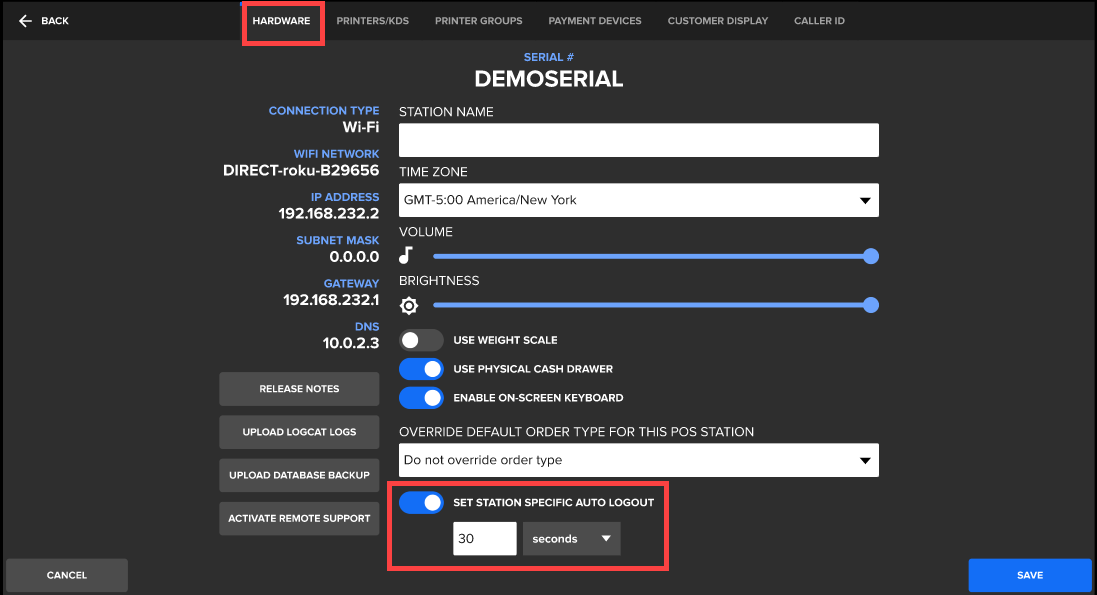Click the volume music note icon
Viewport: 1097px width, 595px height.
tap(406, 256)
